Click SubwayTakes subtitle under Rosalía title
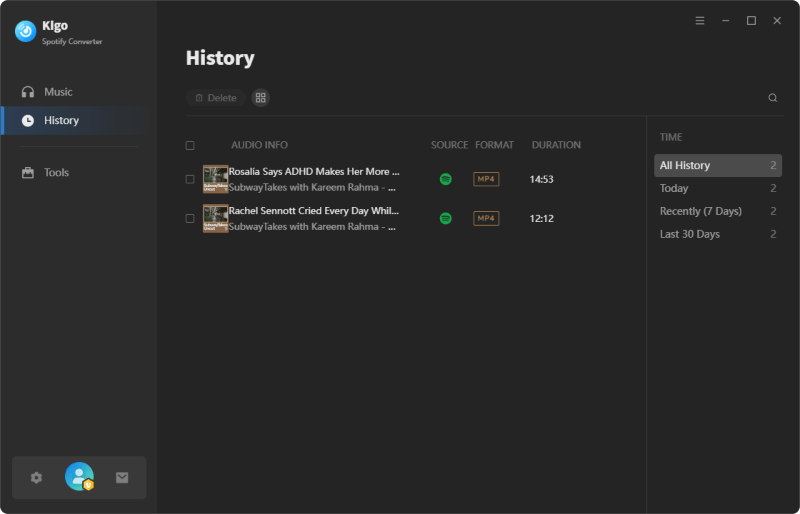 click(312, 187)
